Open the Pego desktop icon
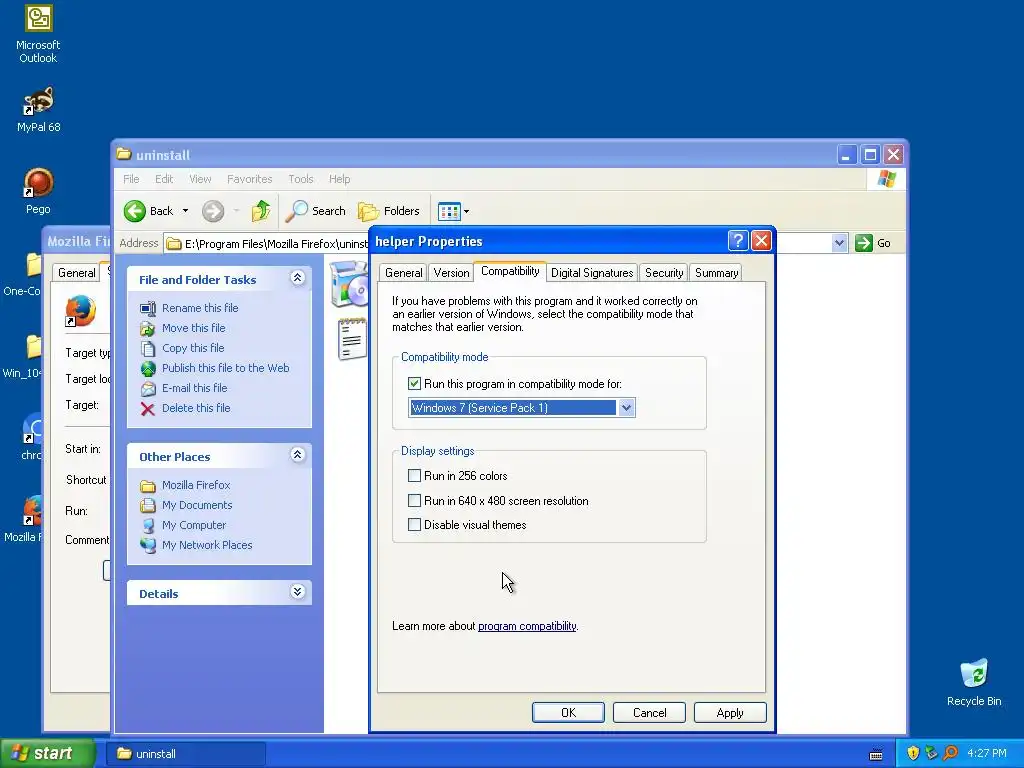 38,191
